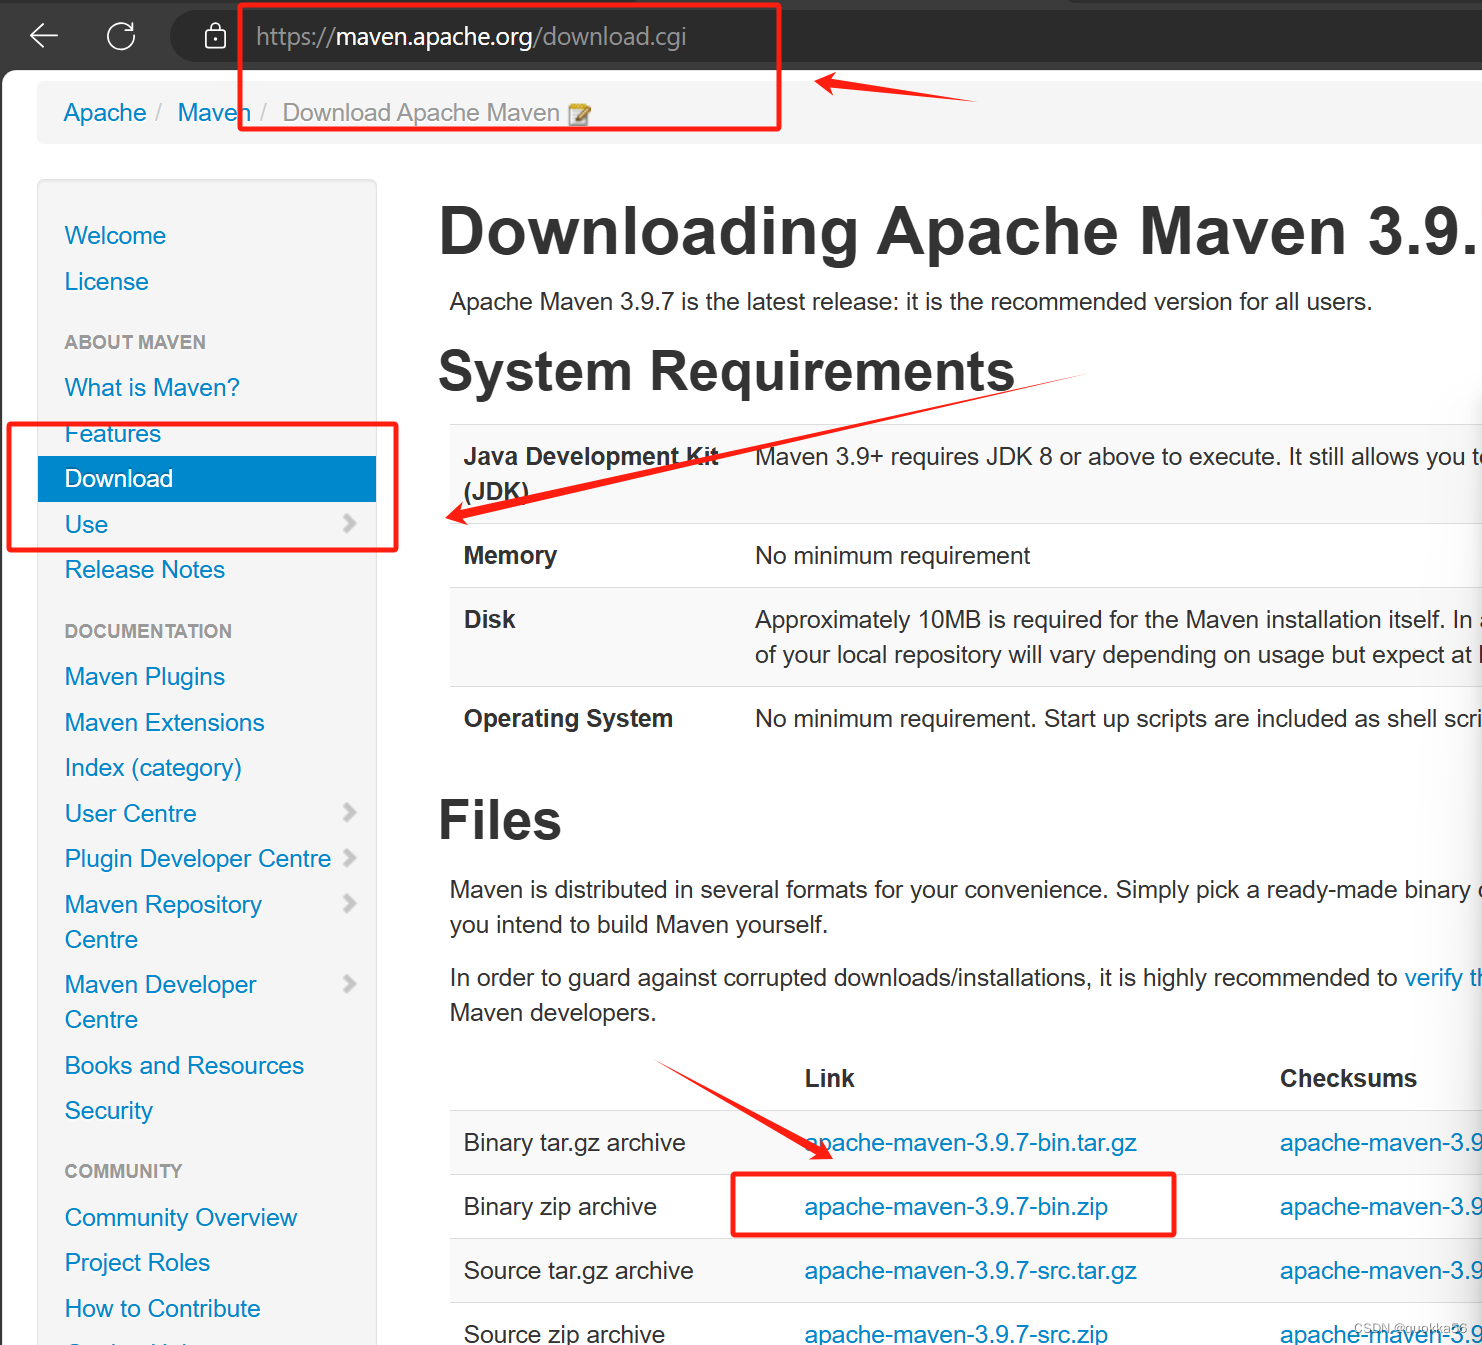
Task: Click the Link column header
Action: click(829, 1079)
